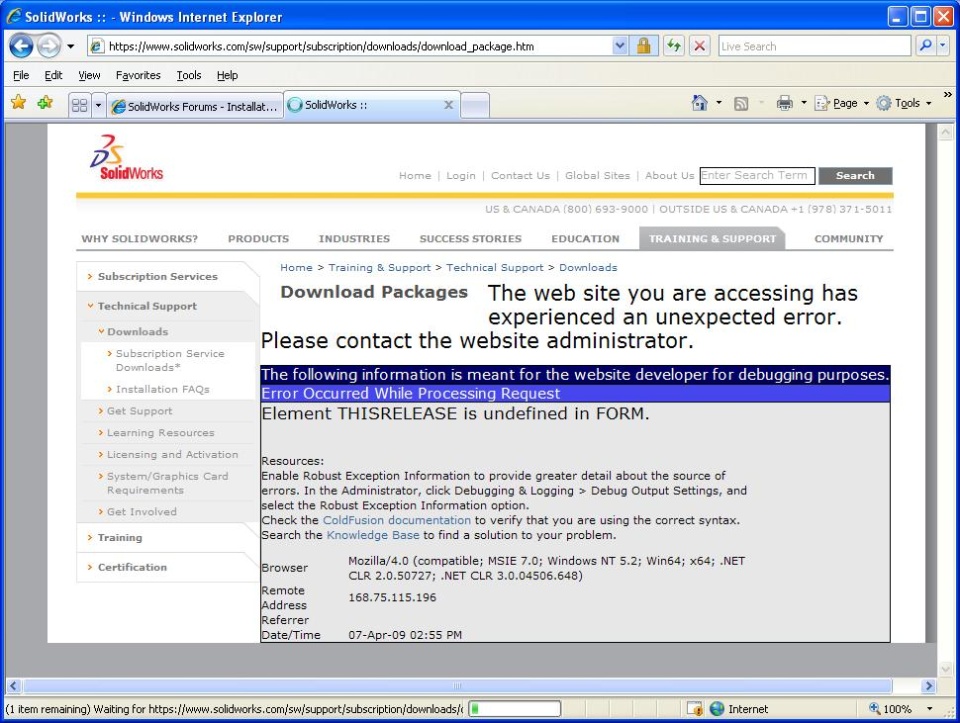The height and width of the screenshot is (723, 960).
Task: Open Licensing and Activation sidebar link
Action: pos(172,455)
